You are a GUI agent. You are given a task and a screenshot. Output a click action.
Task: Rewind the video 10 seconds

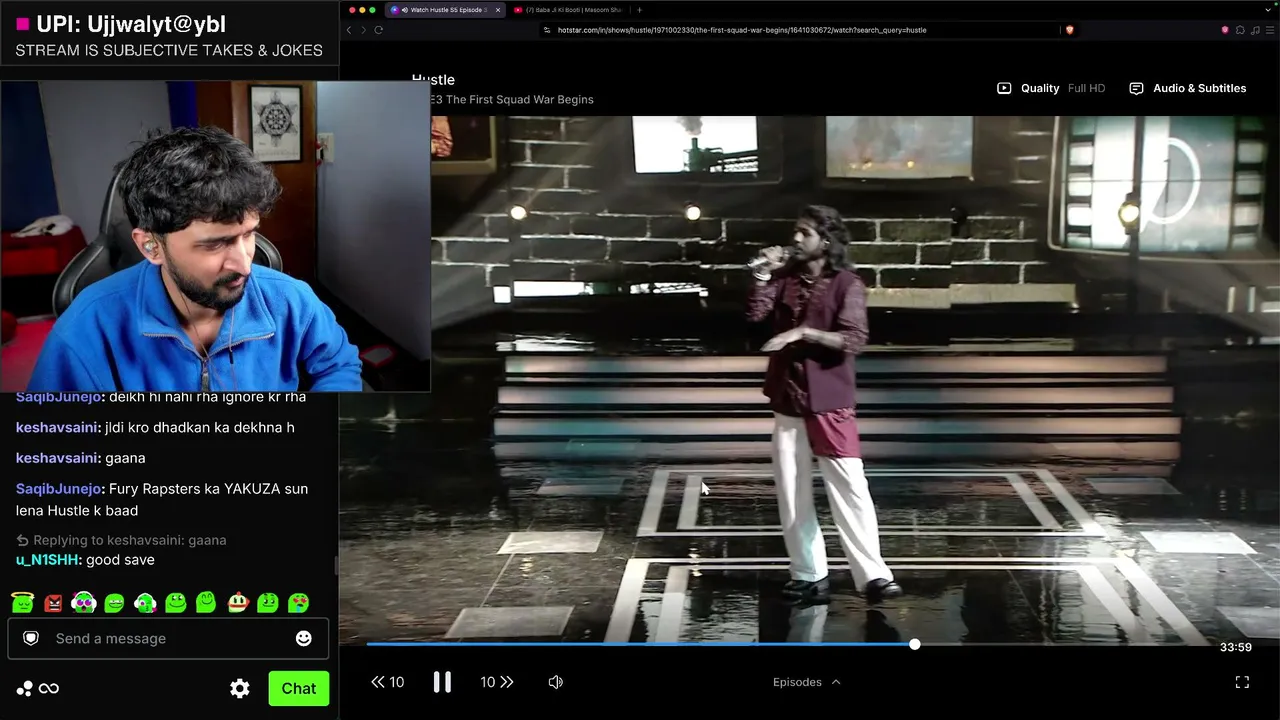[x=387, y=682]
